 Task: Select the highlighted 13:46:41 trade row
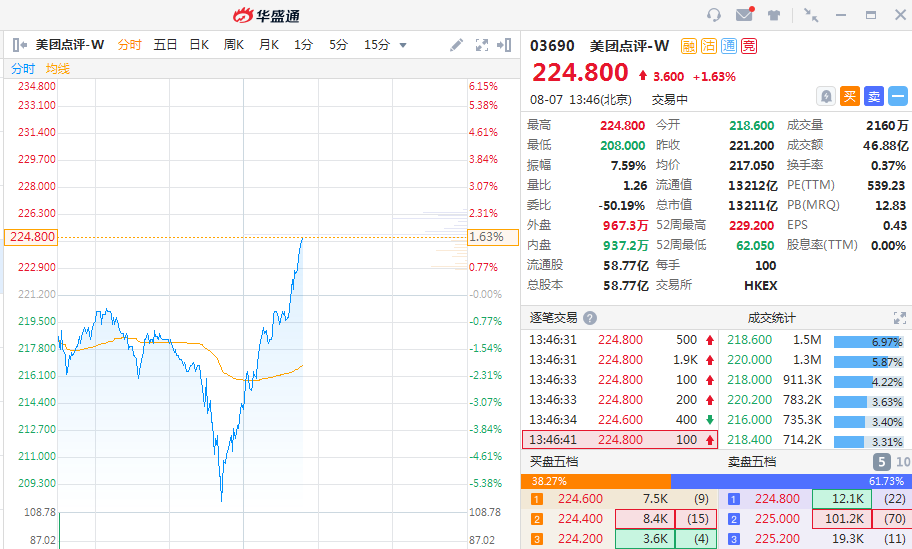click(x=620, y=440)
